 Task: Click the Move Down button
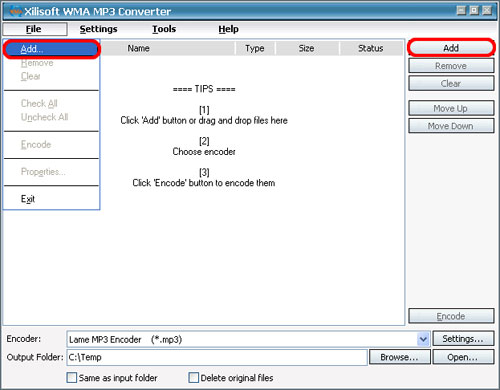click(x=451, y=126)
